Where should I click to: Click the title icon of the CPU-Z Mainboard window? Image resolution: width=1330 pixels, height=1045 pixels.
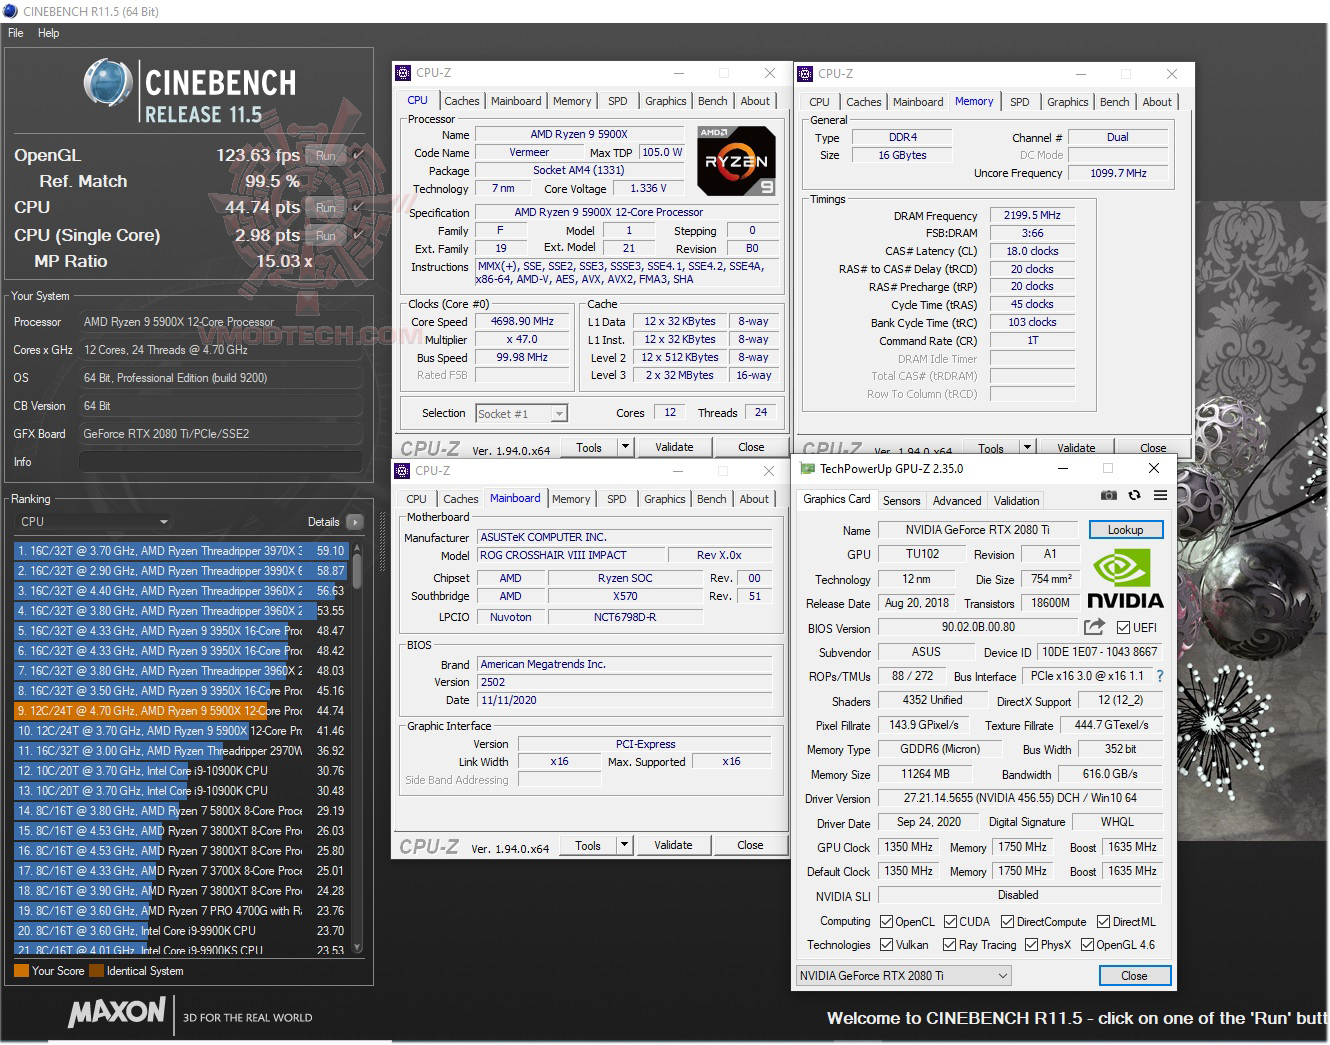coord(403,471)
